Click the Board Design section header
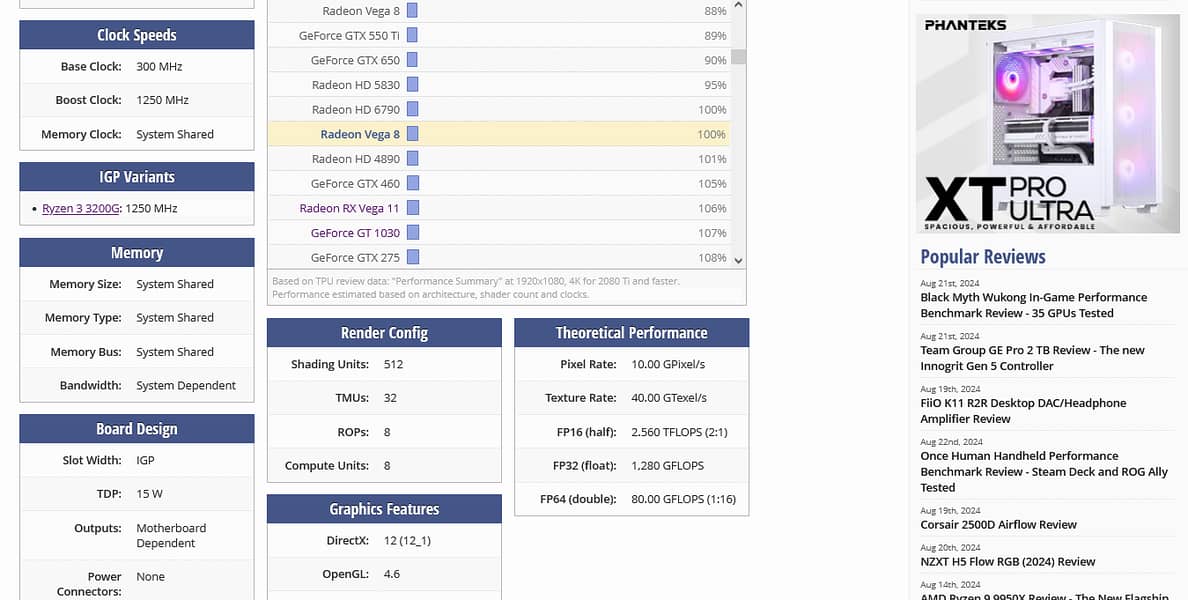This screenshot has height=600, width=1188. tap(136, 429)
